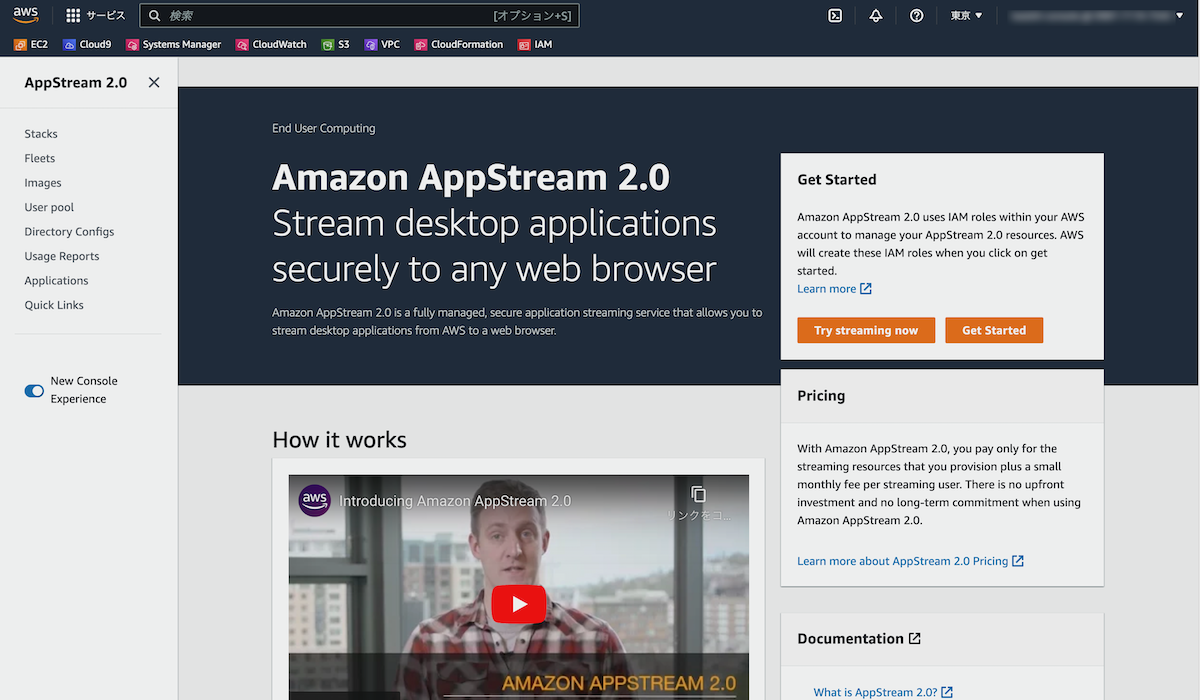Click the Get Started button
The width and height of the screenshot is (1200, 700).
tap(994, 329)
